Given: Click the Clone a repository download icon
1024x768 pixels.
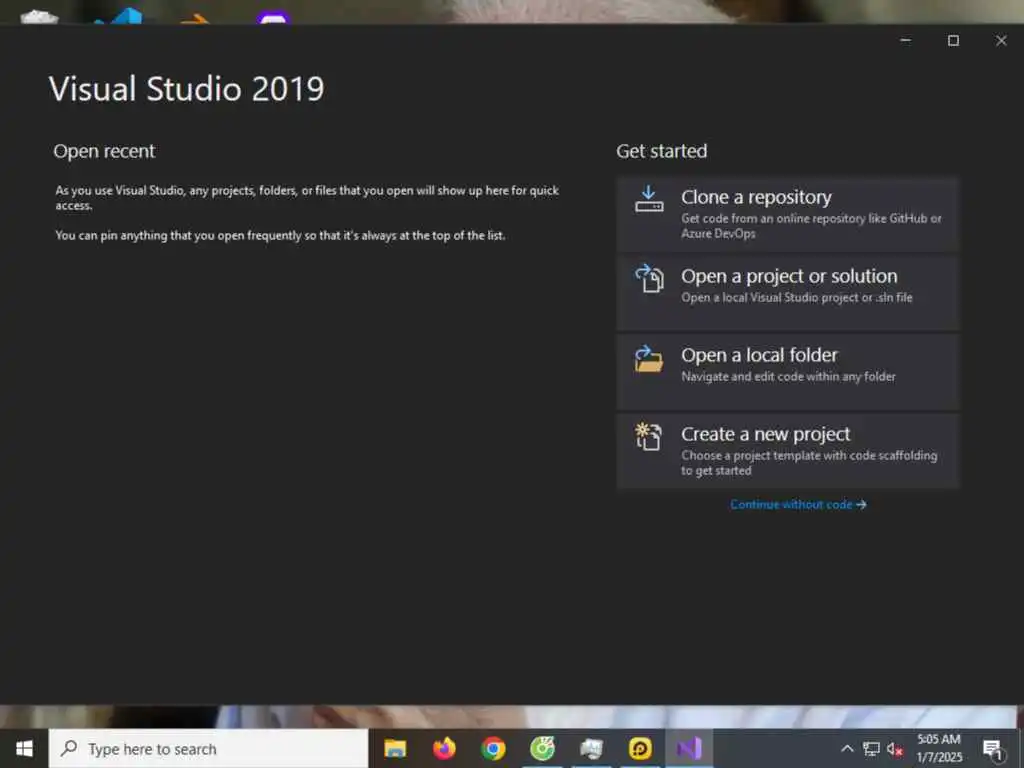Looking at the screenshot, I should point(649,199).
